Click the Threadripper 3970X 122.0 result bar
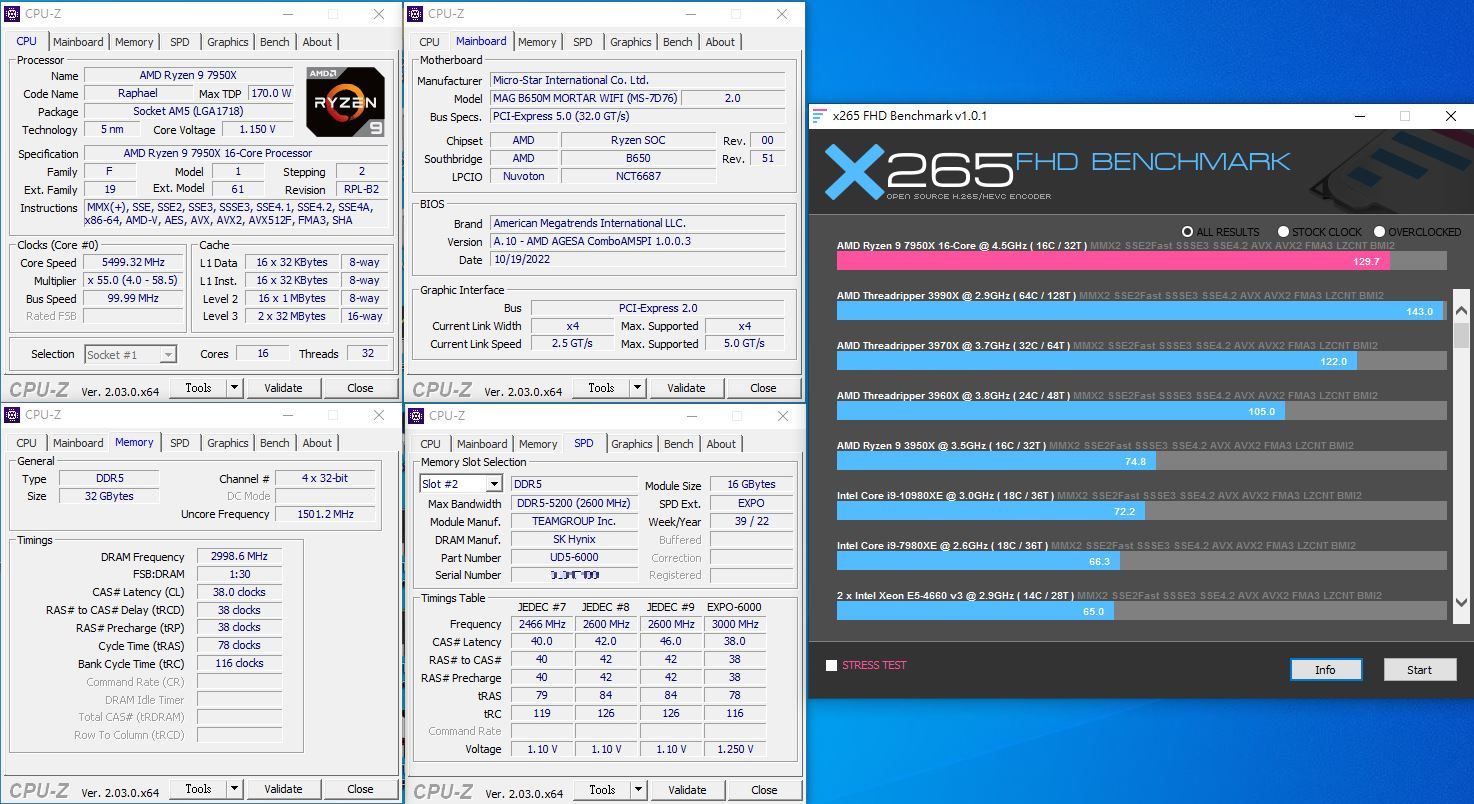 click(1097, 361)
